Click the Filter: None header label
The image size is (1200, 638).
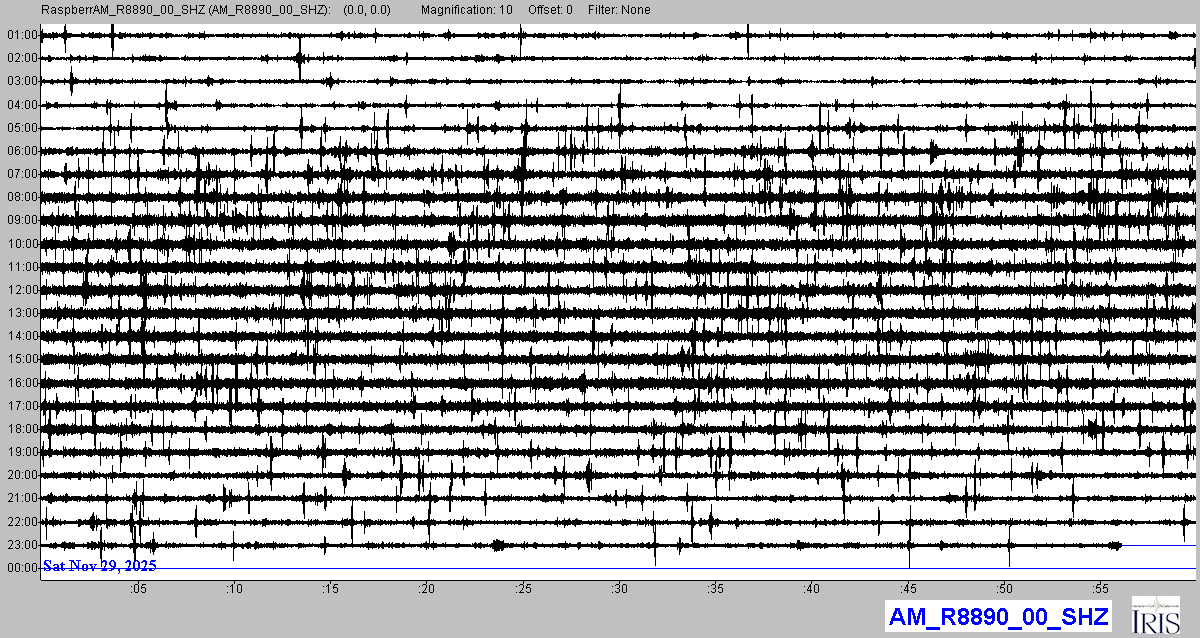click(618, 10)
